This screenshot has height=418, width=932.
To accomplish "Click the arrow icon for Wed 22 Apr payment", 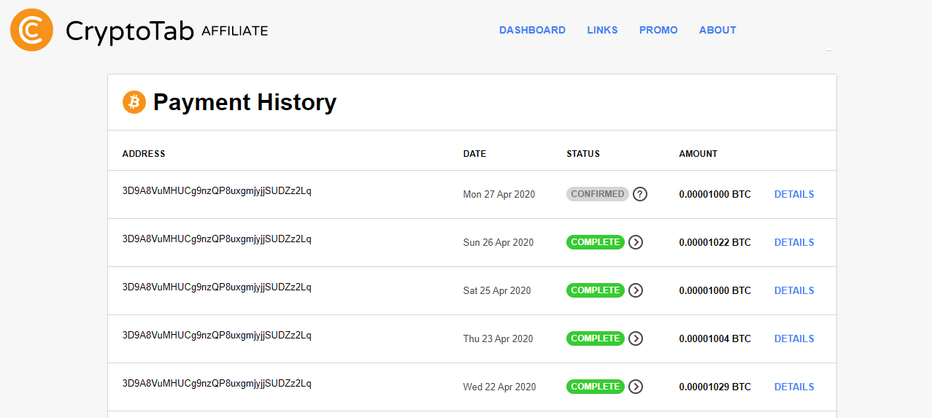I will (x=636, y=386).
